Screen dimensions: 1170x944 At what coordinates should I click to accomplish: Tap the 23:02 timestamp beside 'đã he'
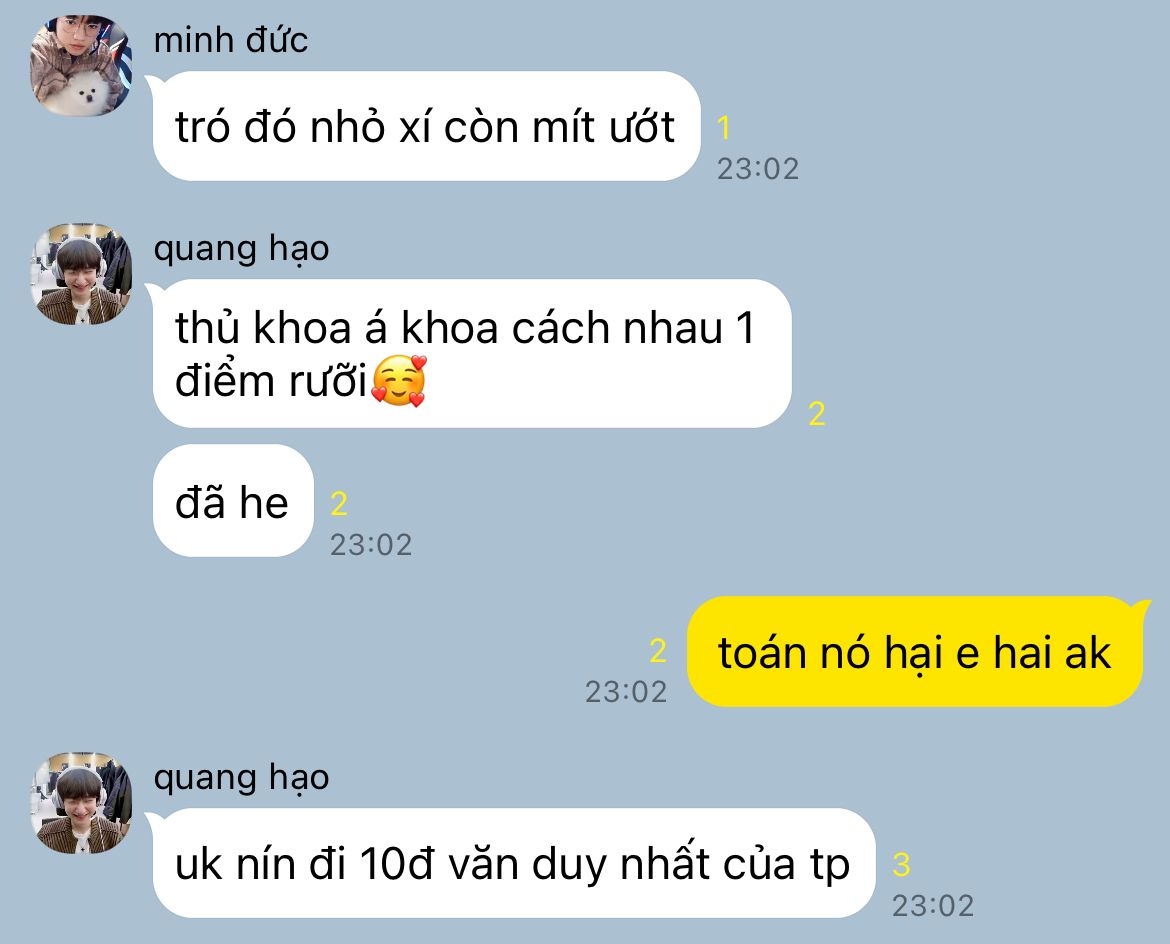(371, 545)
